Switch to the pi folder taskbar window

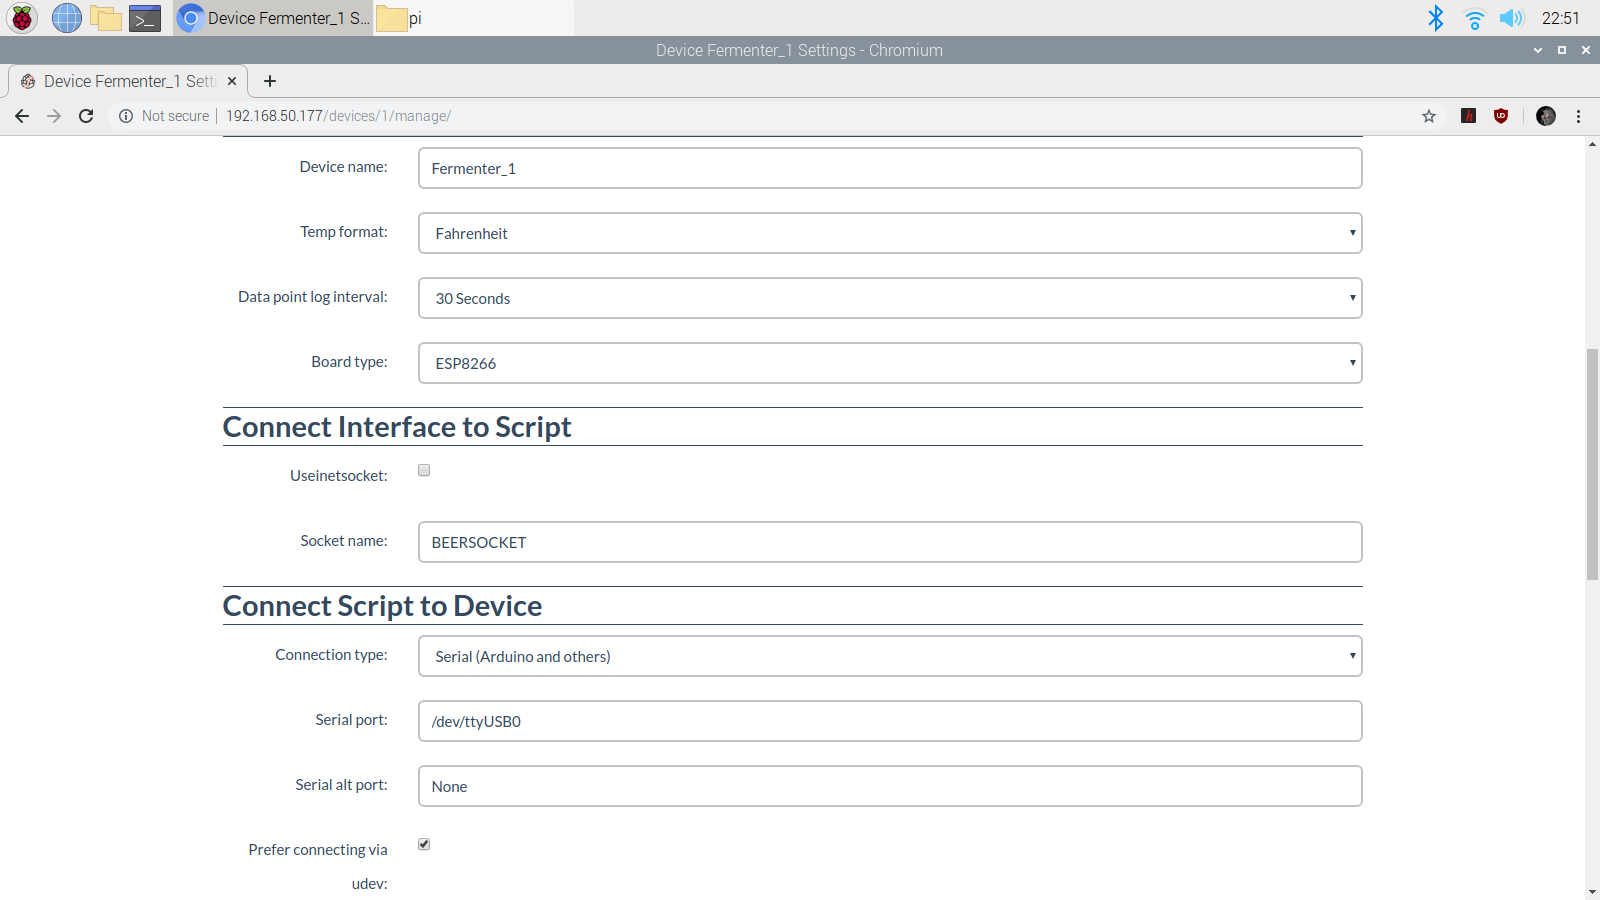click(474, 18)
